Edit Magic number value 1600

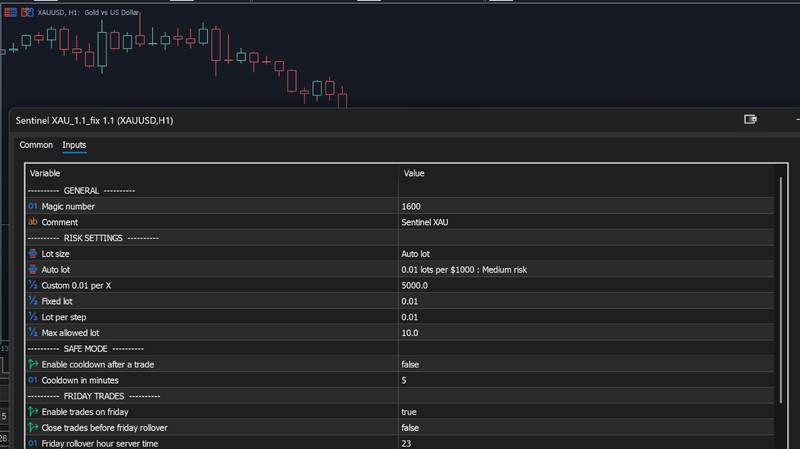click(586, 206)
